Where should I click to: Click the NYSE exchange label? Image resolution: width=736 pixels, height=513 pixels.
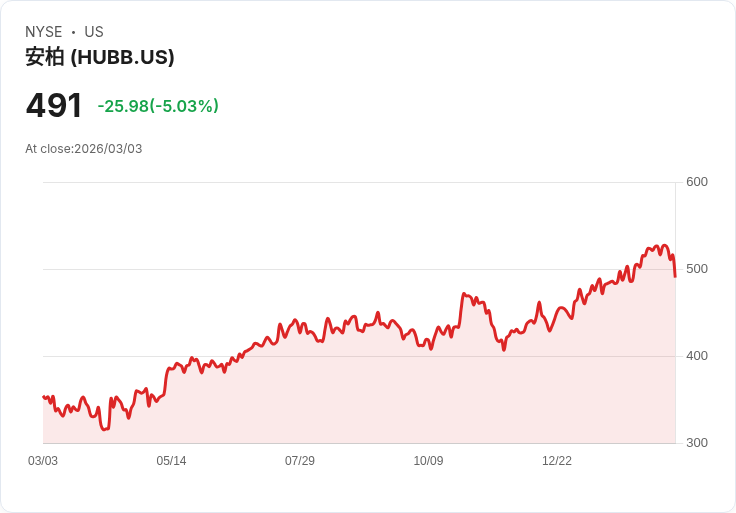(43, 32)
